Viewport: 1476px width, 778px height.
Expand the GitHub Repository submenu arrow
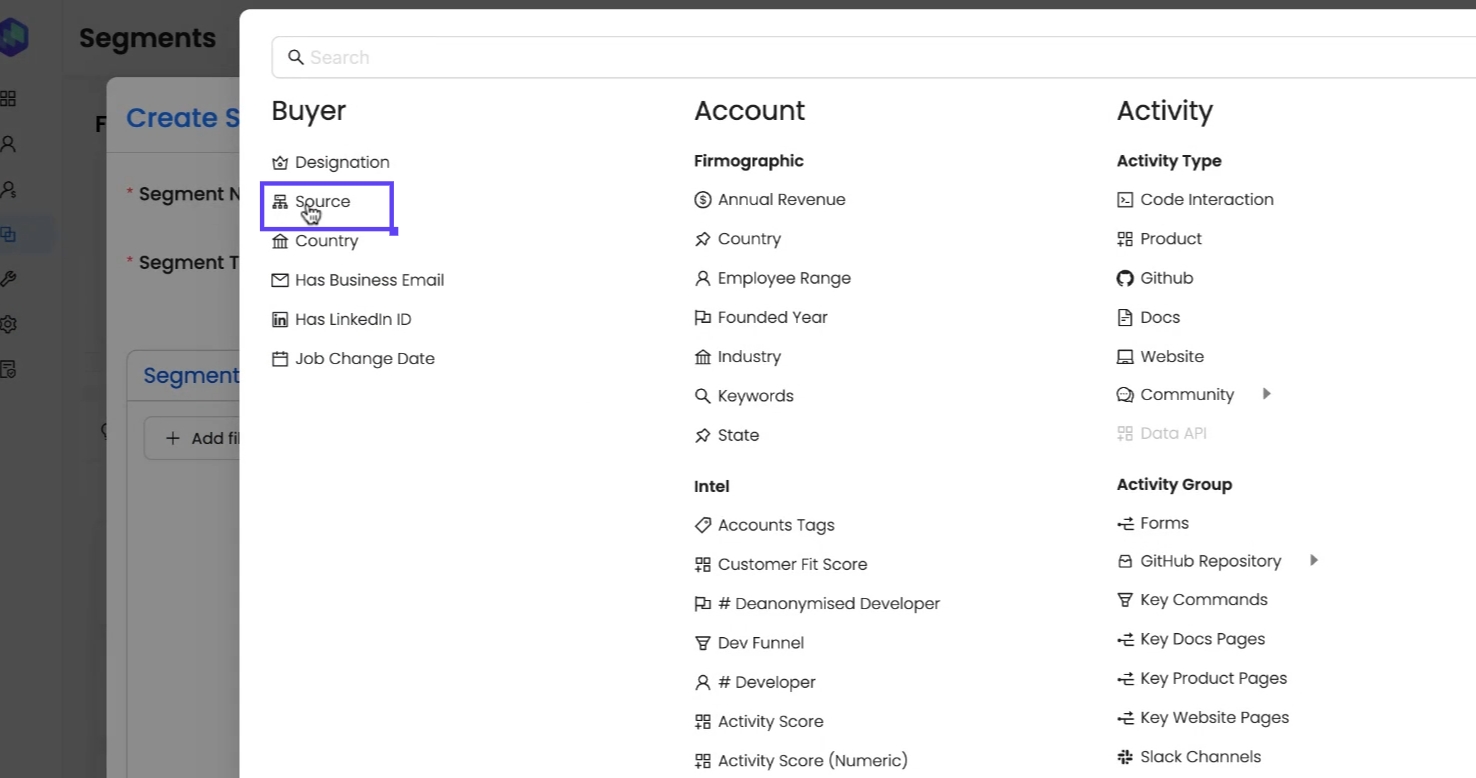pos(1314,561)
